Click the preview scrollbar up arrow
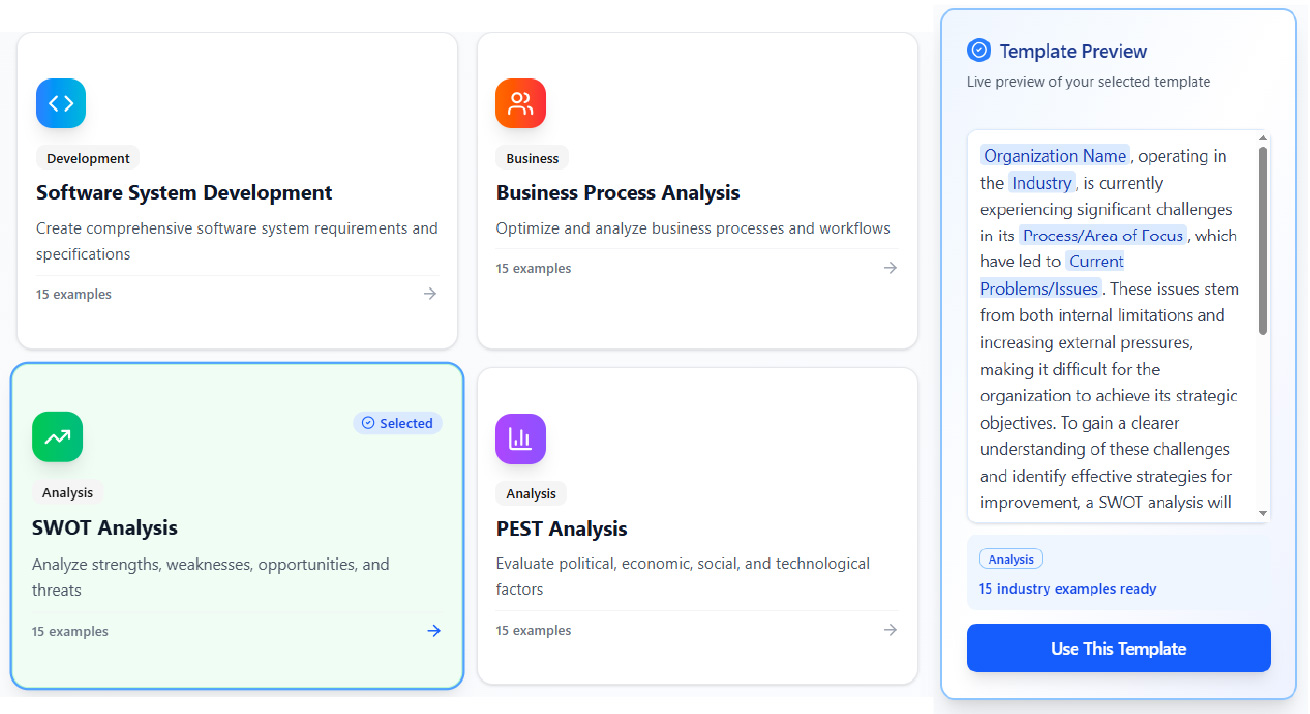The image size is (1310, 714). [1263, 138]
